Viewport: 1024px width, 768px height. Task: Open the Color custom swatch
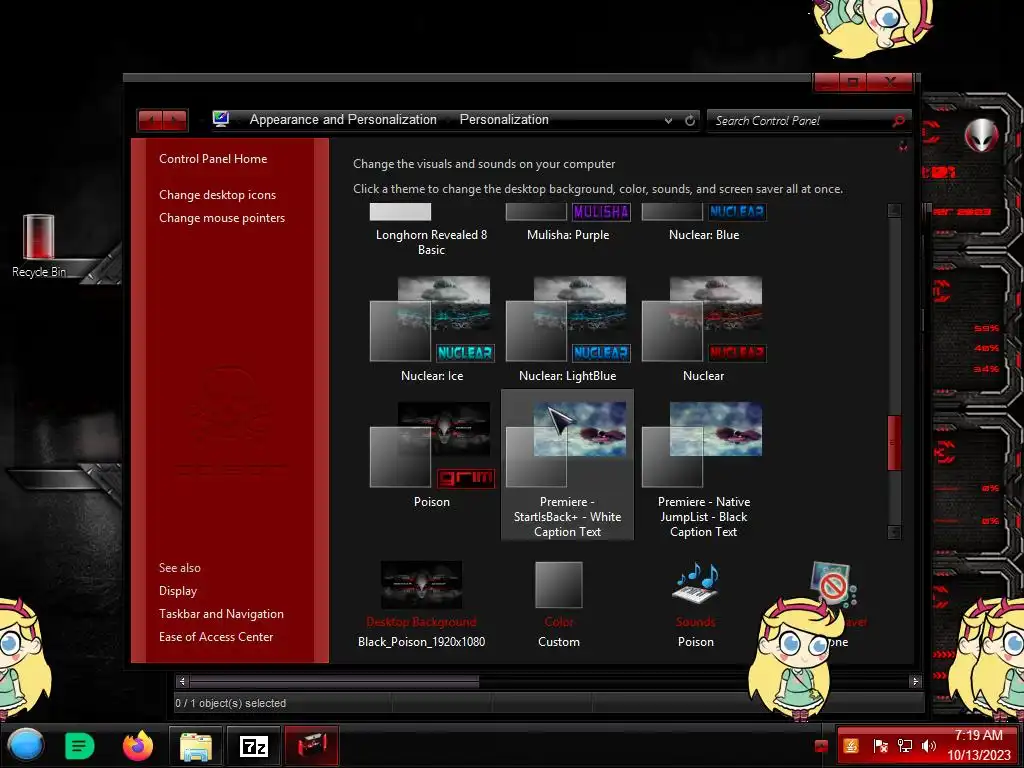click(x=558, y=585)
